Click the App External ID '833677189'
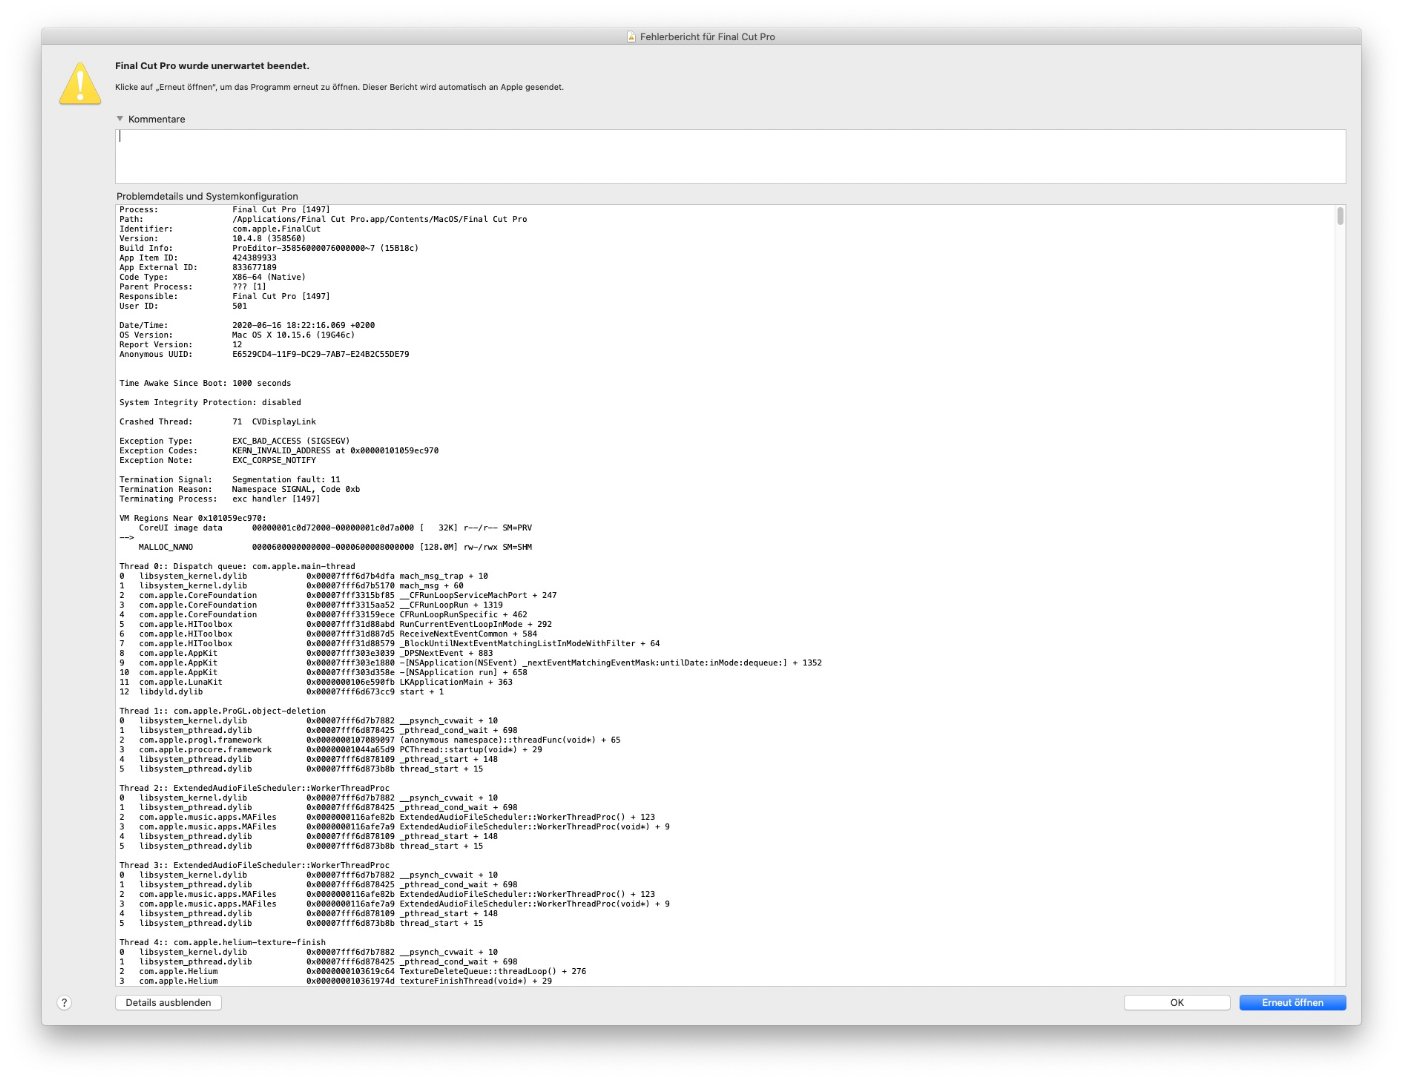Viewport: 1402px width, 1080px height. pos(254,267)
